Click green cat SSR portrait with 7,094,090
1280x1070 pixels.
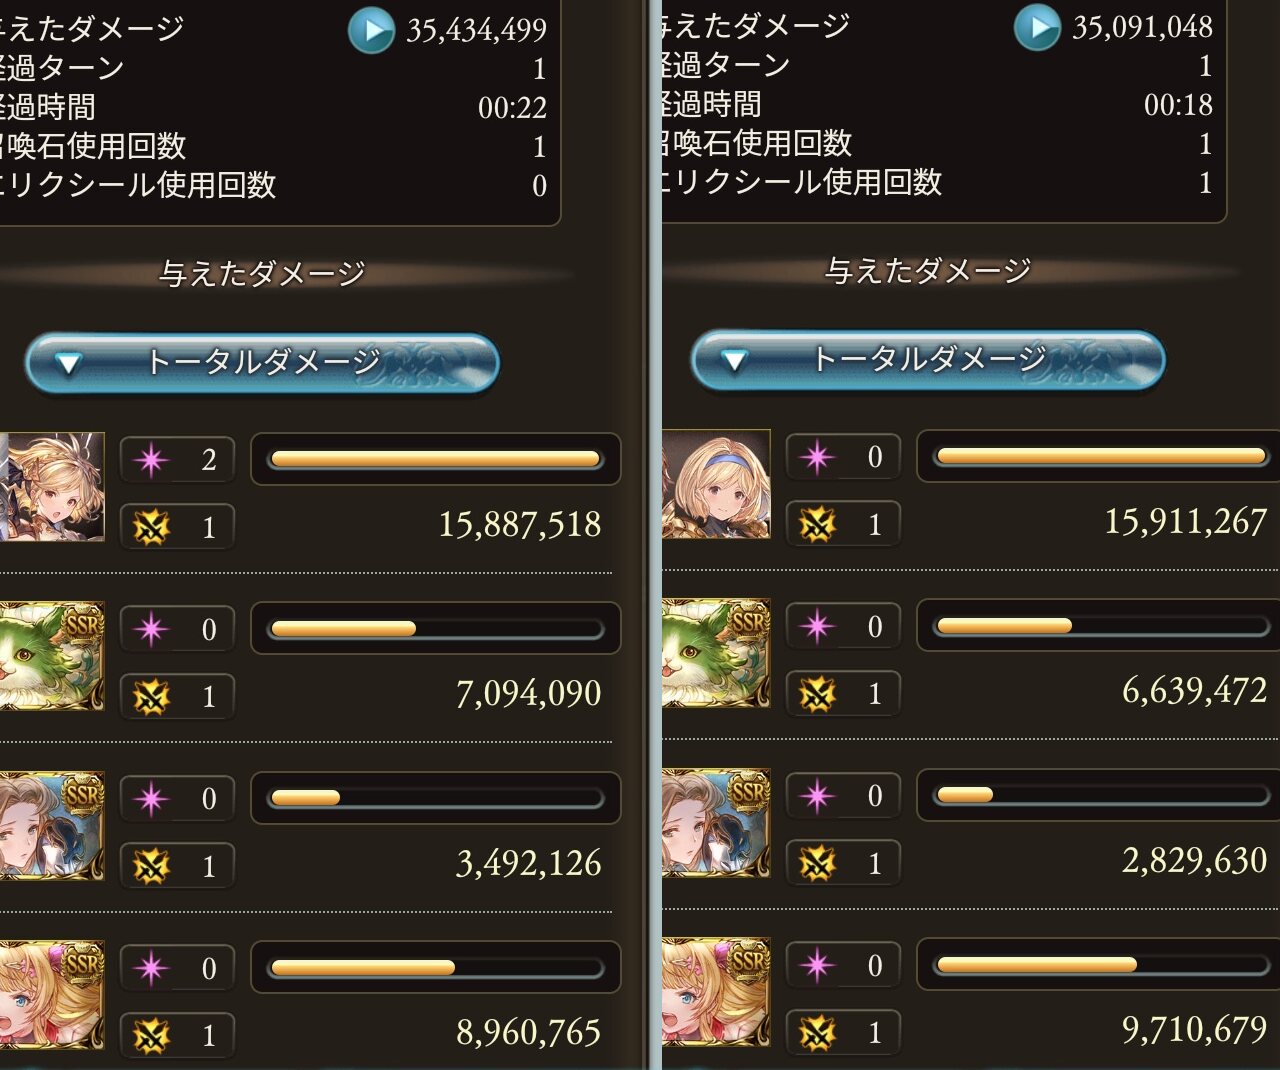click(x=52, y=656)
